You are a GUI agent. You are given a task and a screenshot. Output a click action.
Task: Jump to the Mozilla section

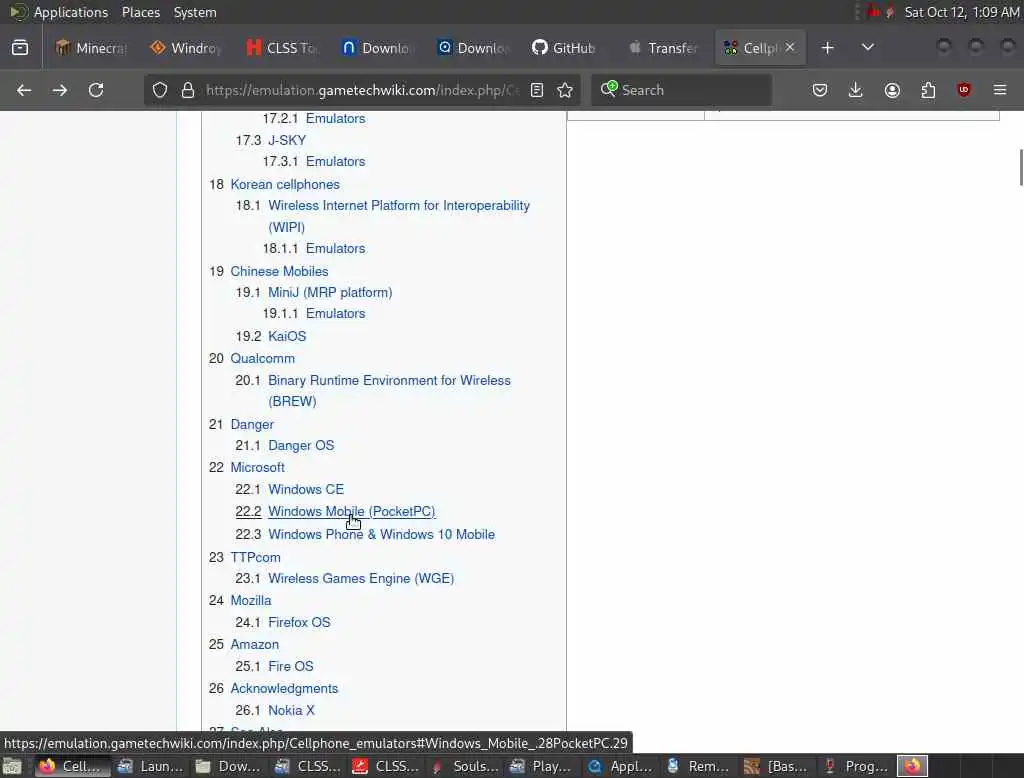(251, 600)
